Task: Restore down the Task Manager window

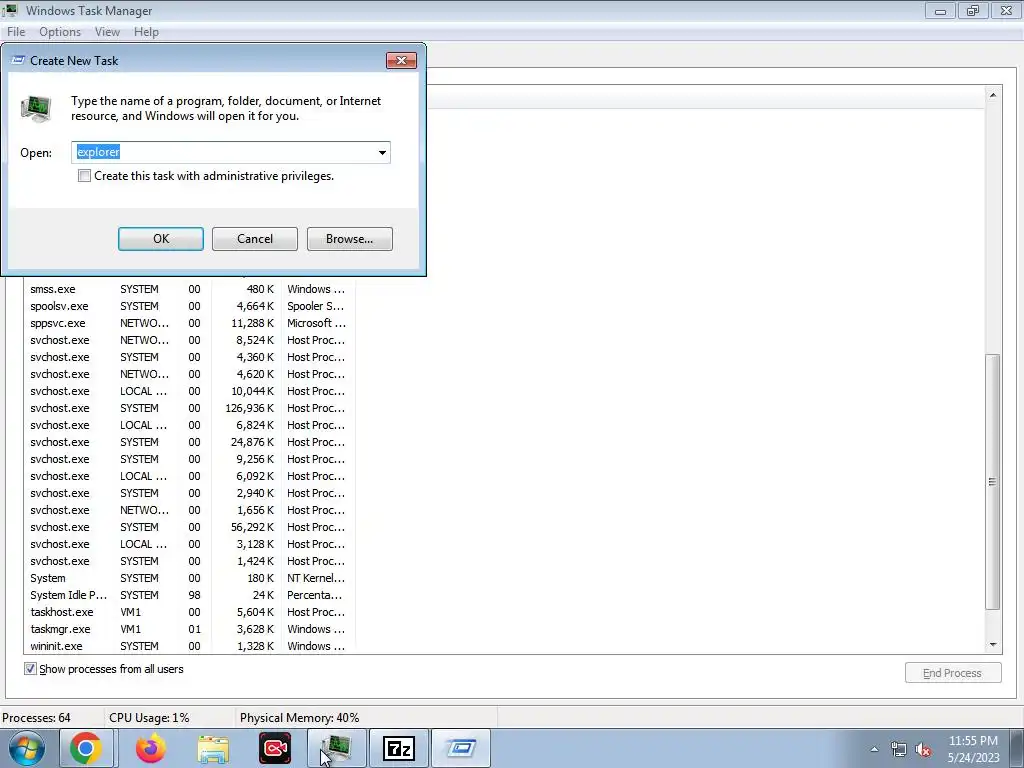Action: [973, 11]
